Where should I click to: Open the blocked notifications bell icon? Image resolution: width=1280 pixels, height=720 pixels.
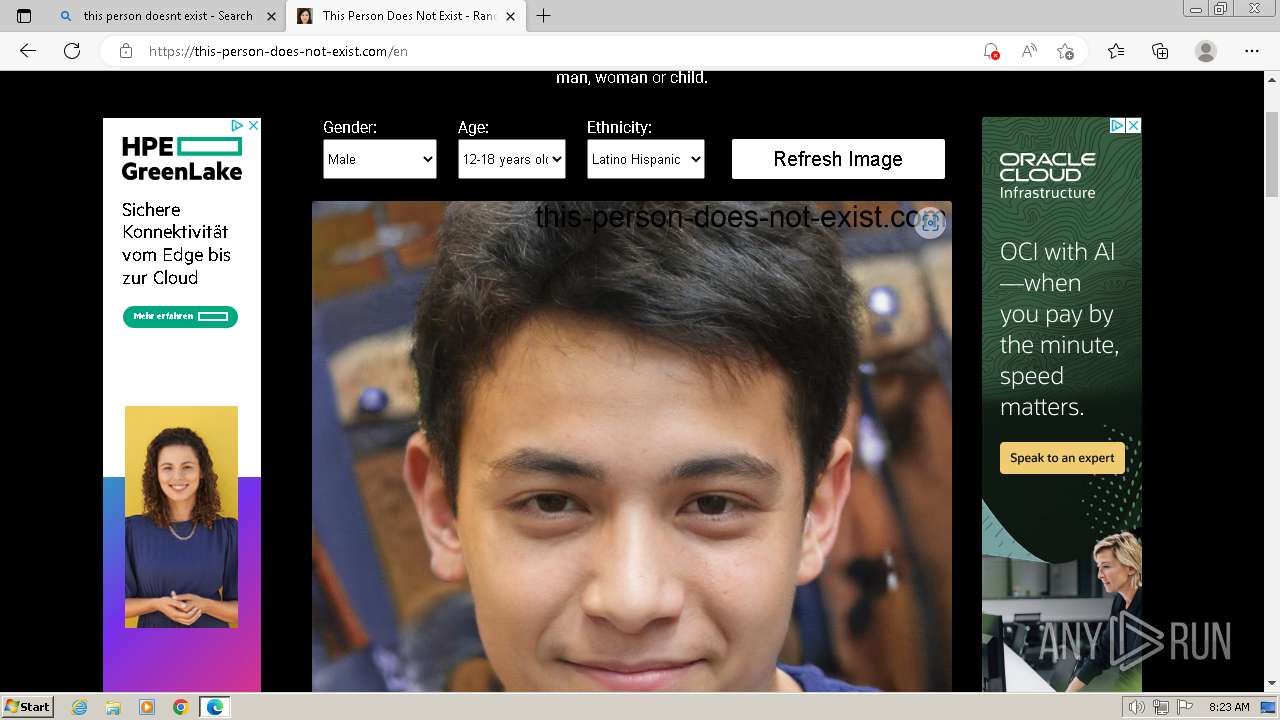991,51
